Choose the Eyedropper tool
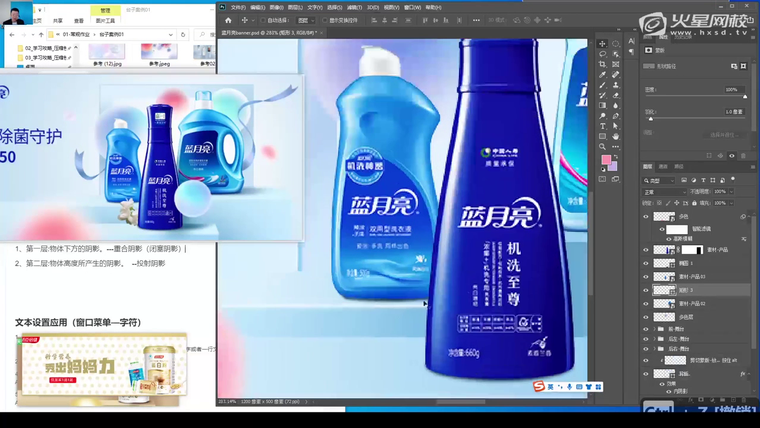Image resolution: width=760 pixels, height=428 pixels. [x=602, y=75]
